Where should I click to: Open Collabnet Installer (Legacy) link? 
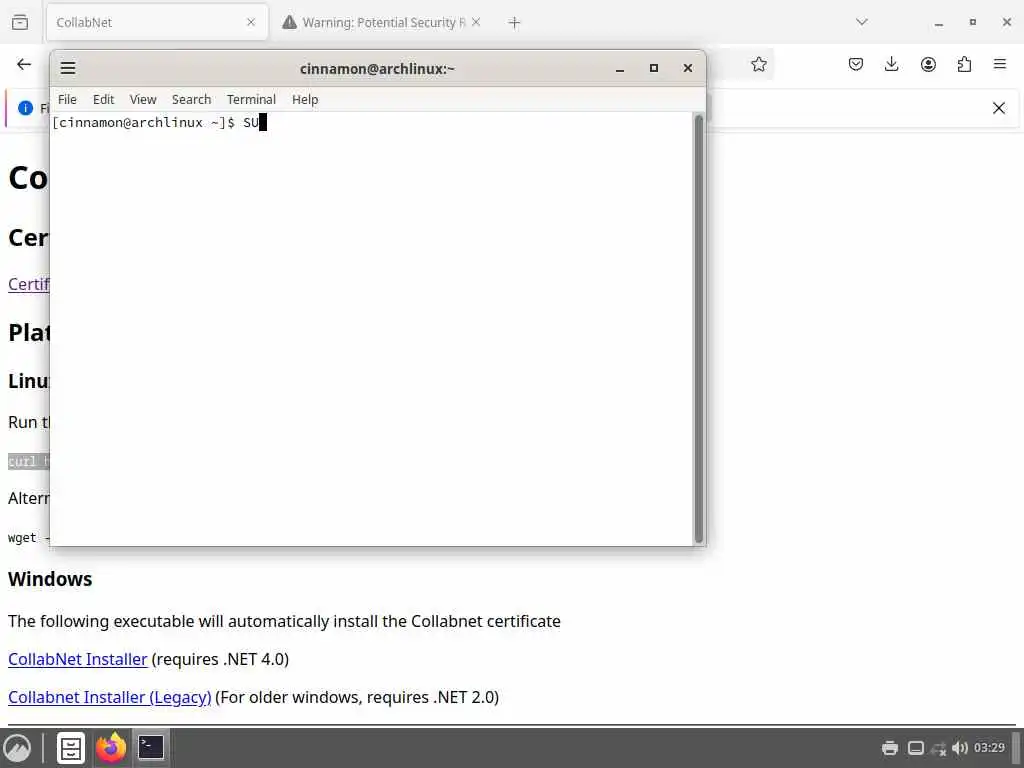(110, 697)
